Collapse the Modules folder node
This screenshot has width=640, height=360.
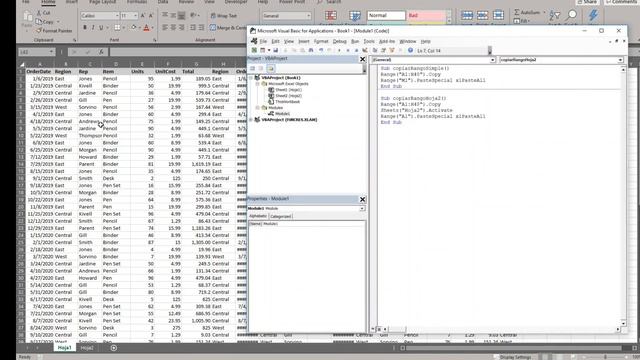click(x=258, y=108)
